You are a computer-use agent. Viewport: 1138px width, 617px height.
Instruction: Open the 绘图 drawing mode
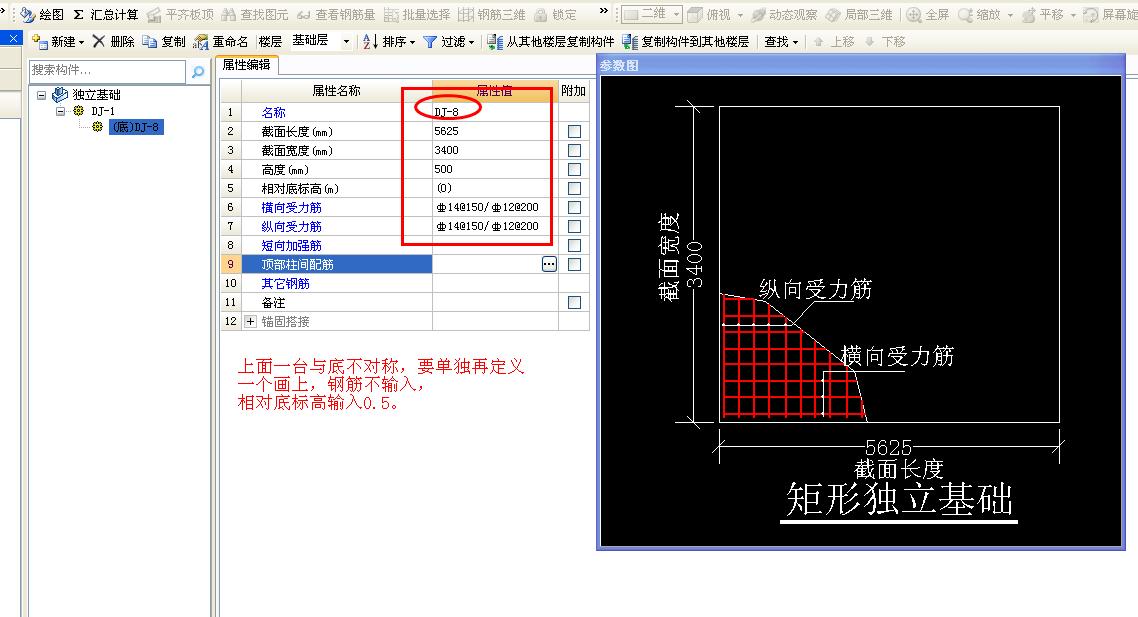(x=42, y=15)
